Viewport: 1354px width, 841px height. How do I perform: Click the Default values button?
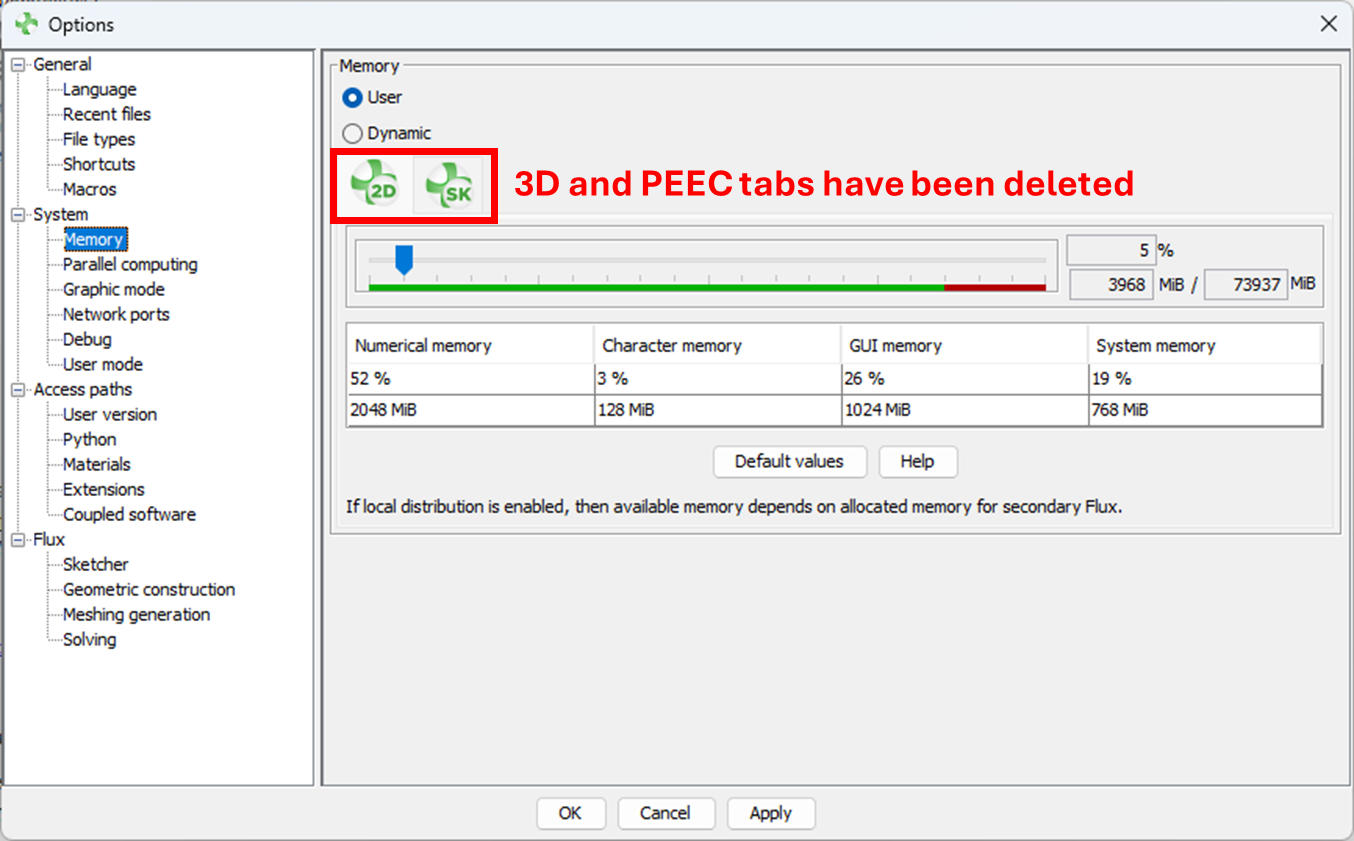[789, 462]
